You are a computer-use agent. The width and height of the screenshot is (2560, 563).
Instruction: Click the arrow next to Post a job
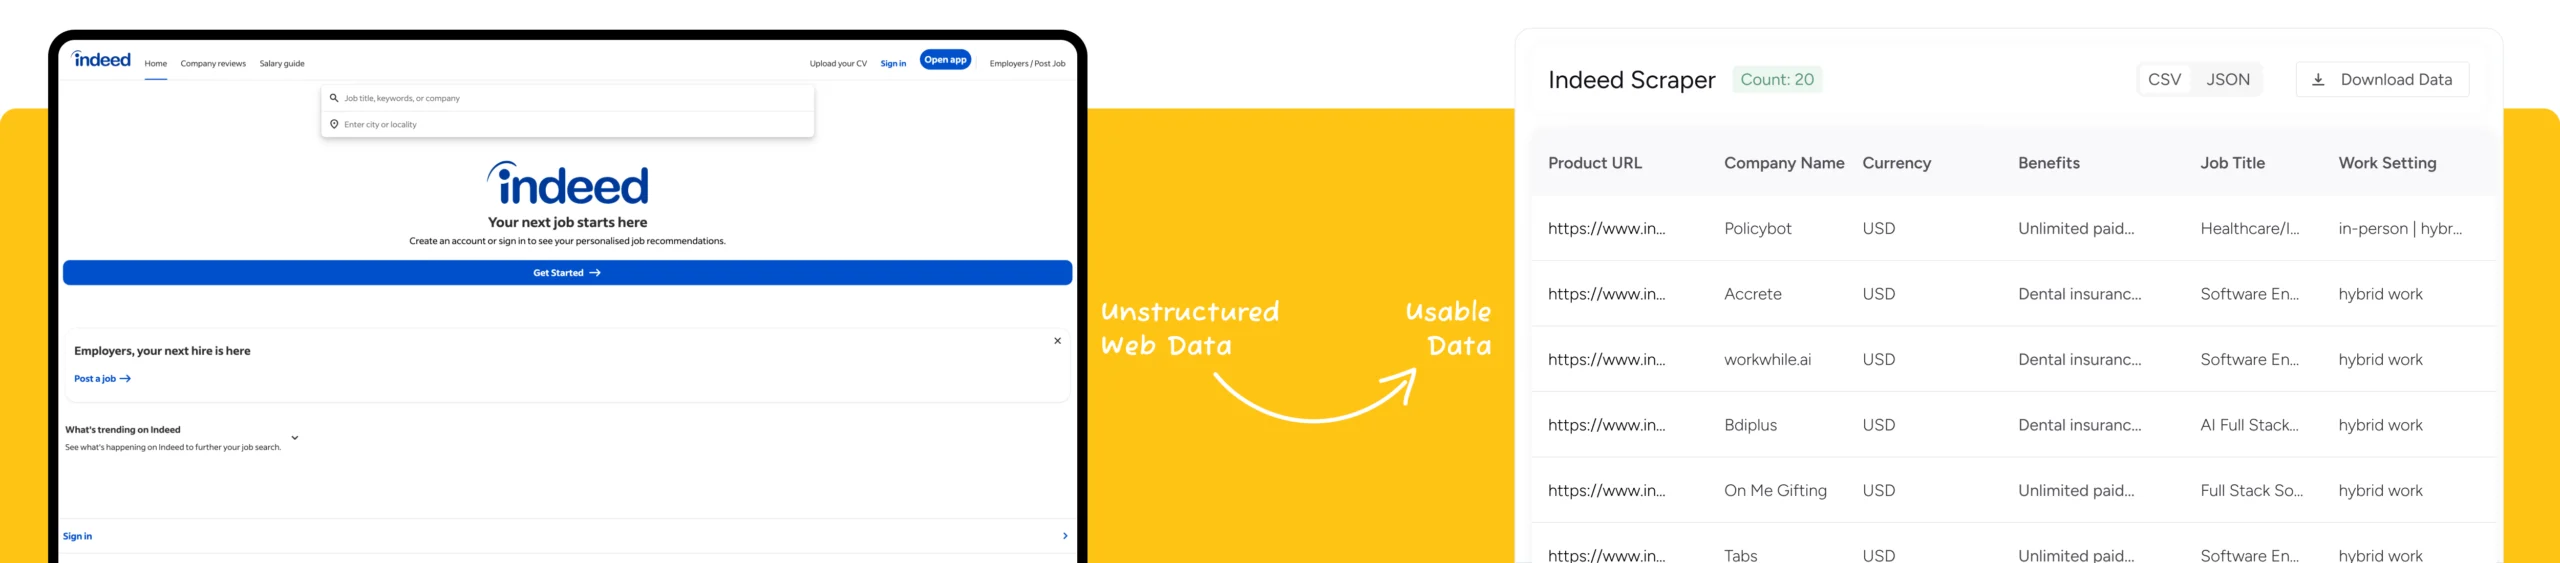coord(125,379)
